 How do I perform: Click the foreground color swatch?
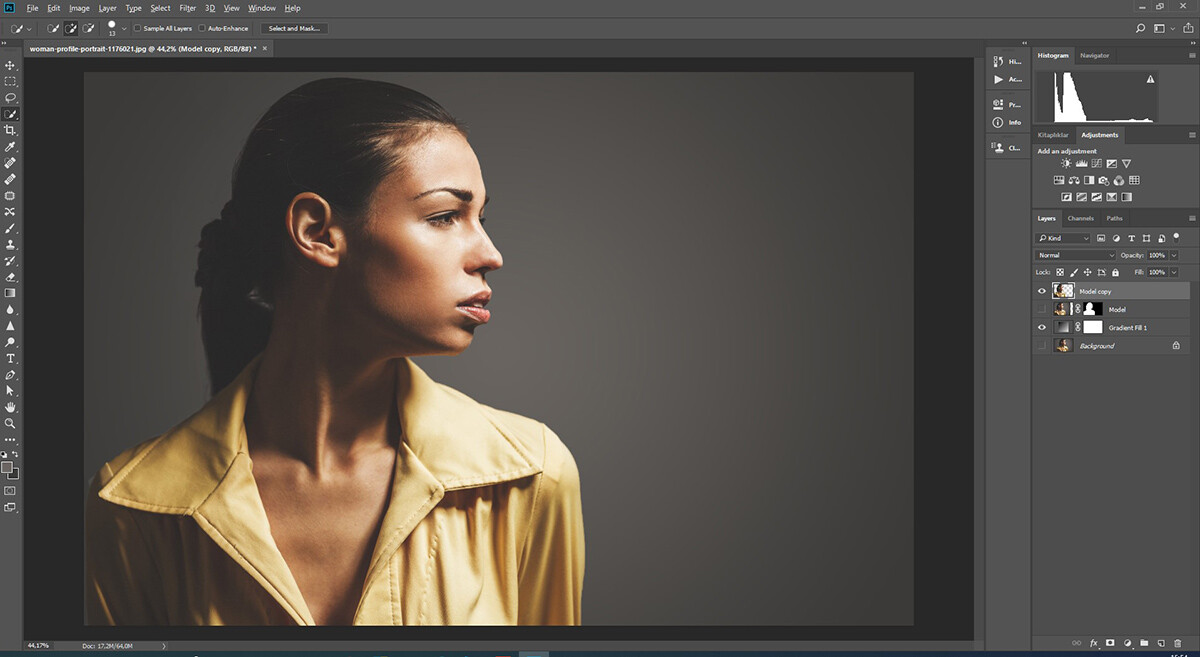point(7,467)
